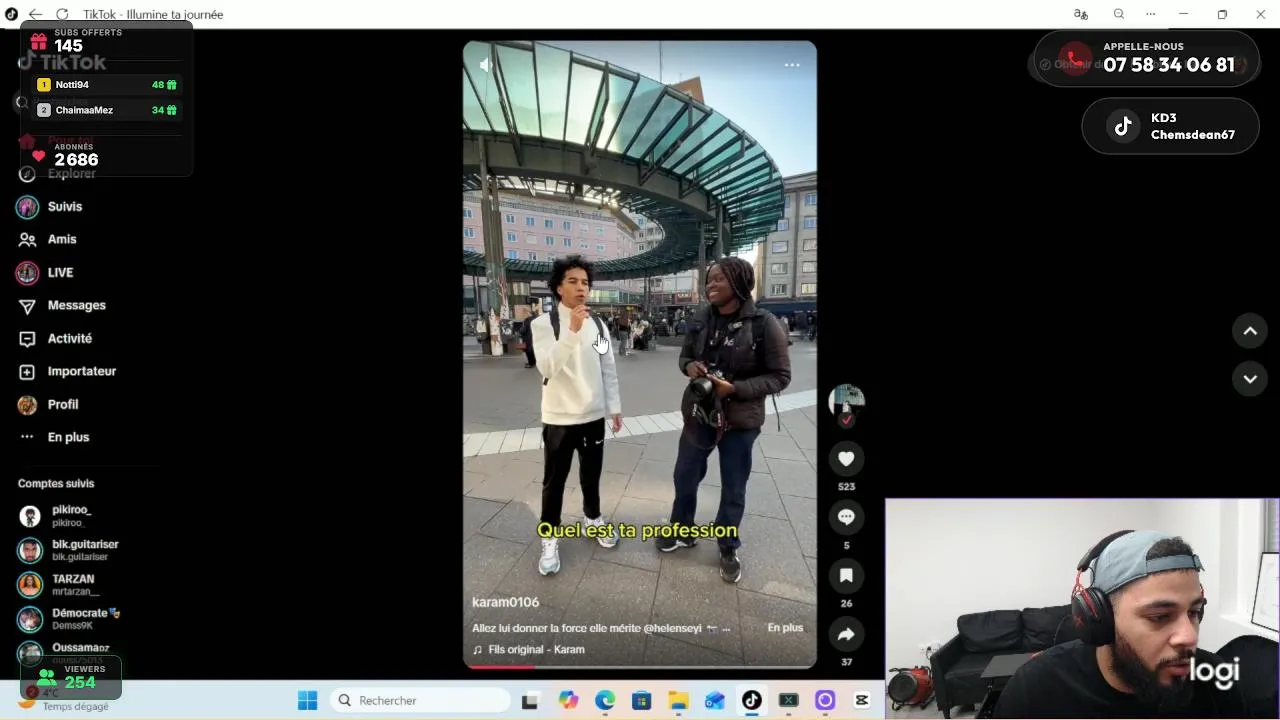
Task: Open Task View on the taskbar
Action: click(530, 700)
